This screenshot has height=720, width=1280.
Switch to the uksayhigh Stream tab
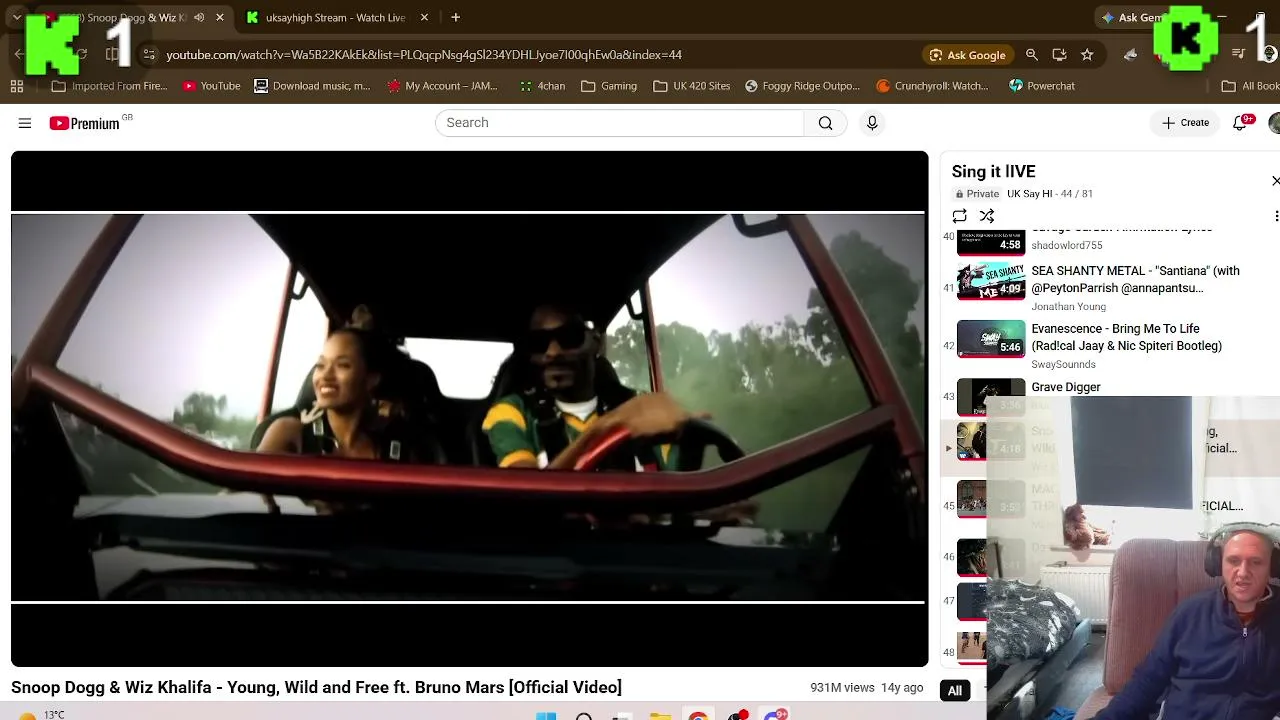(335, 18)
